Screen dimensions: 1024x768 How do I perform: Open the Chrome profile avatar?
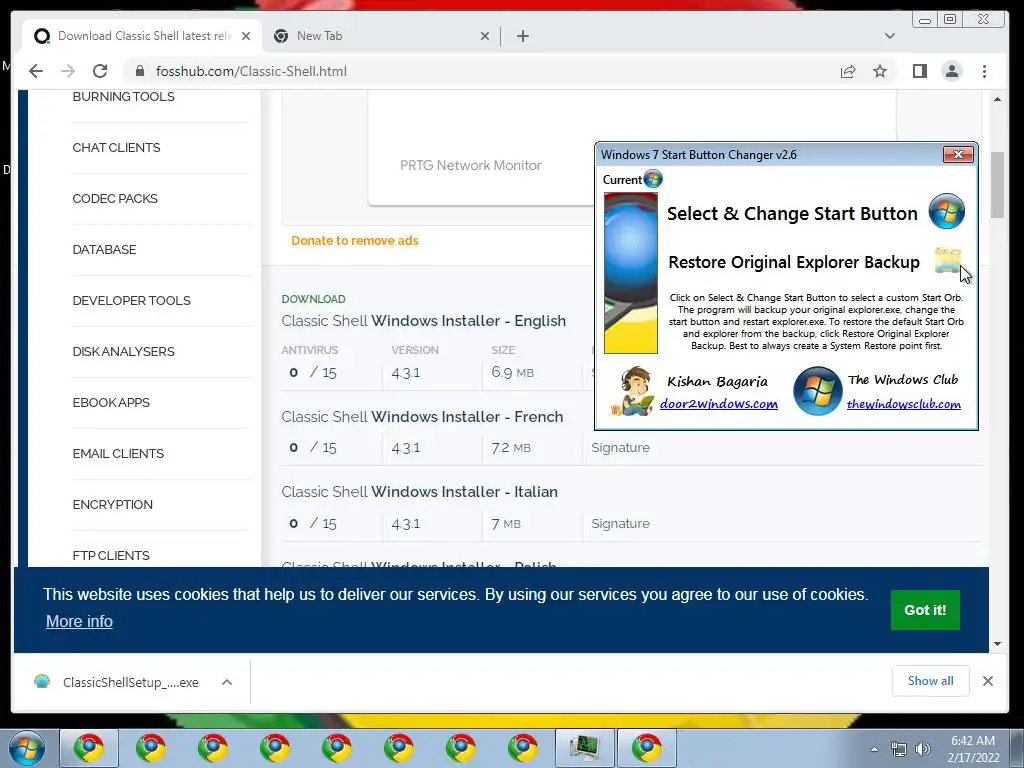click(x=952, y=71)
